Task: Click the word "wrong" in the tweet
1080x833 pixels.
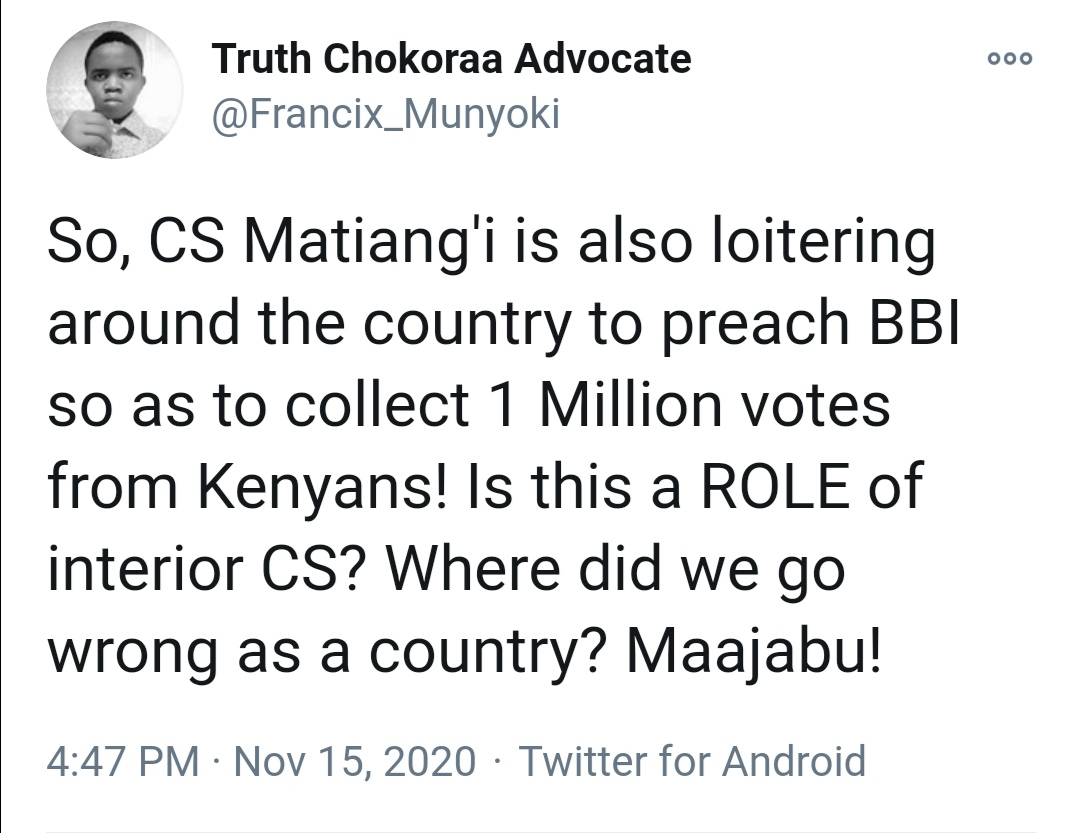Action: point(127,653)
